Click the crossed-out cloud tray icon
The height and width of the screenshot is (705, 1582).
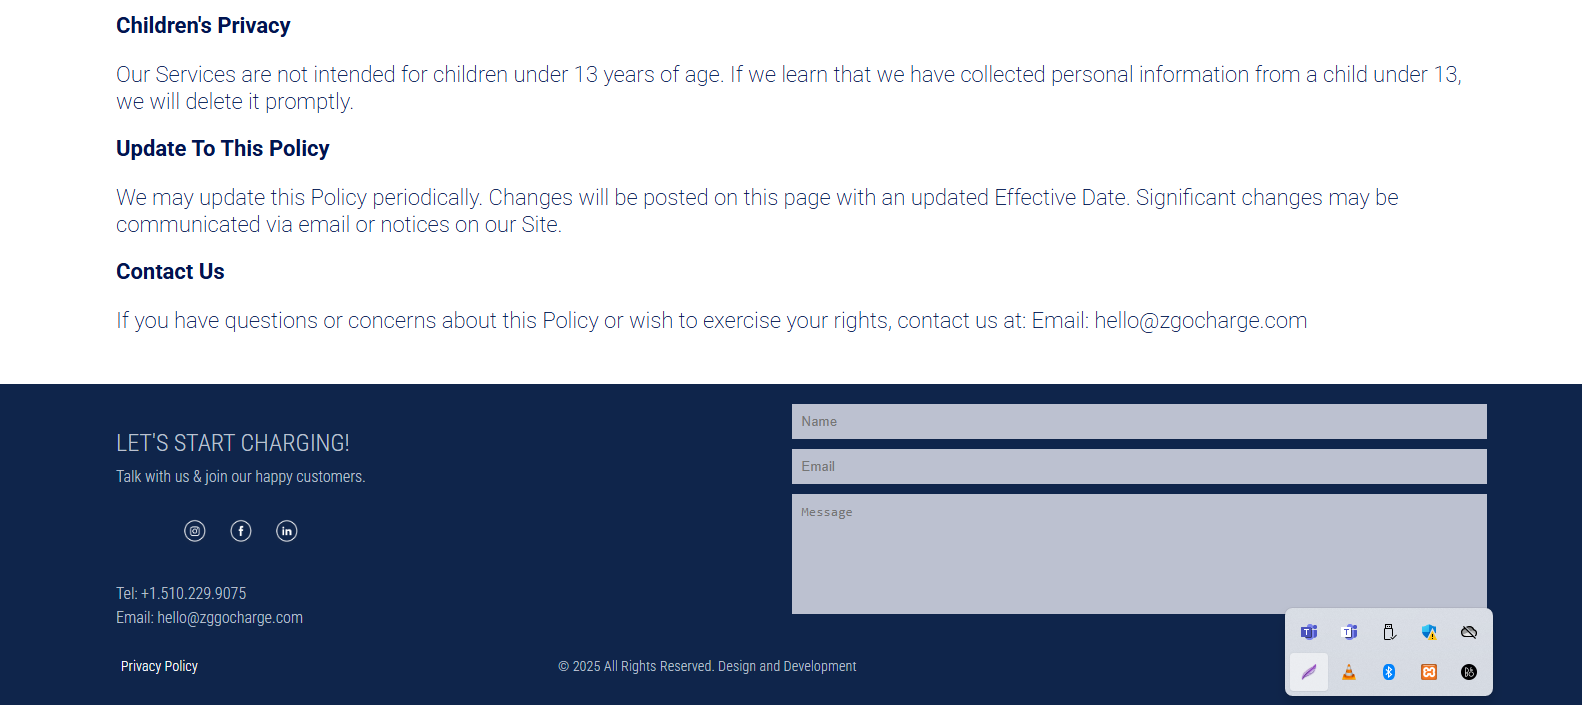1469,632
